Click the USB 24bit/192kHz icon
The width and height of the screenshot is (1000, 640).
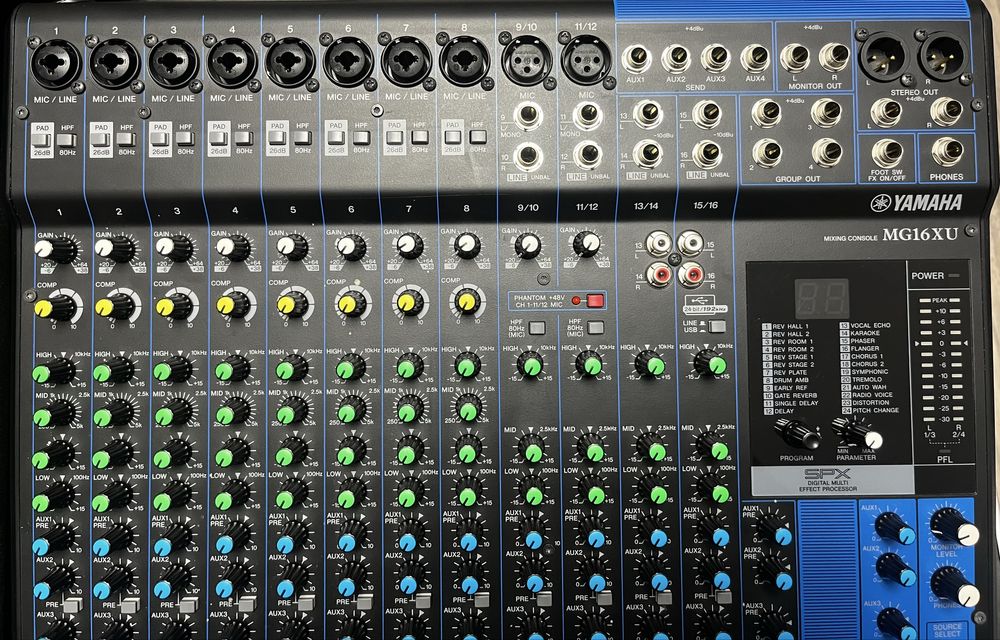point(704,303)
